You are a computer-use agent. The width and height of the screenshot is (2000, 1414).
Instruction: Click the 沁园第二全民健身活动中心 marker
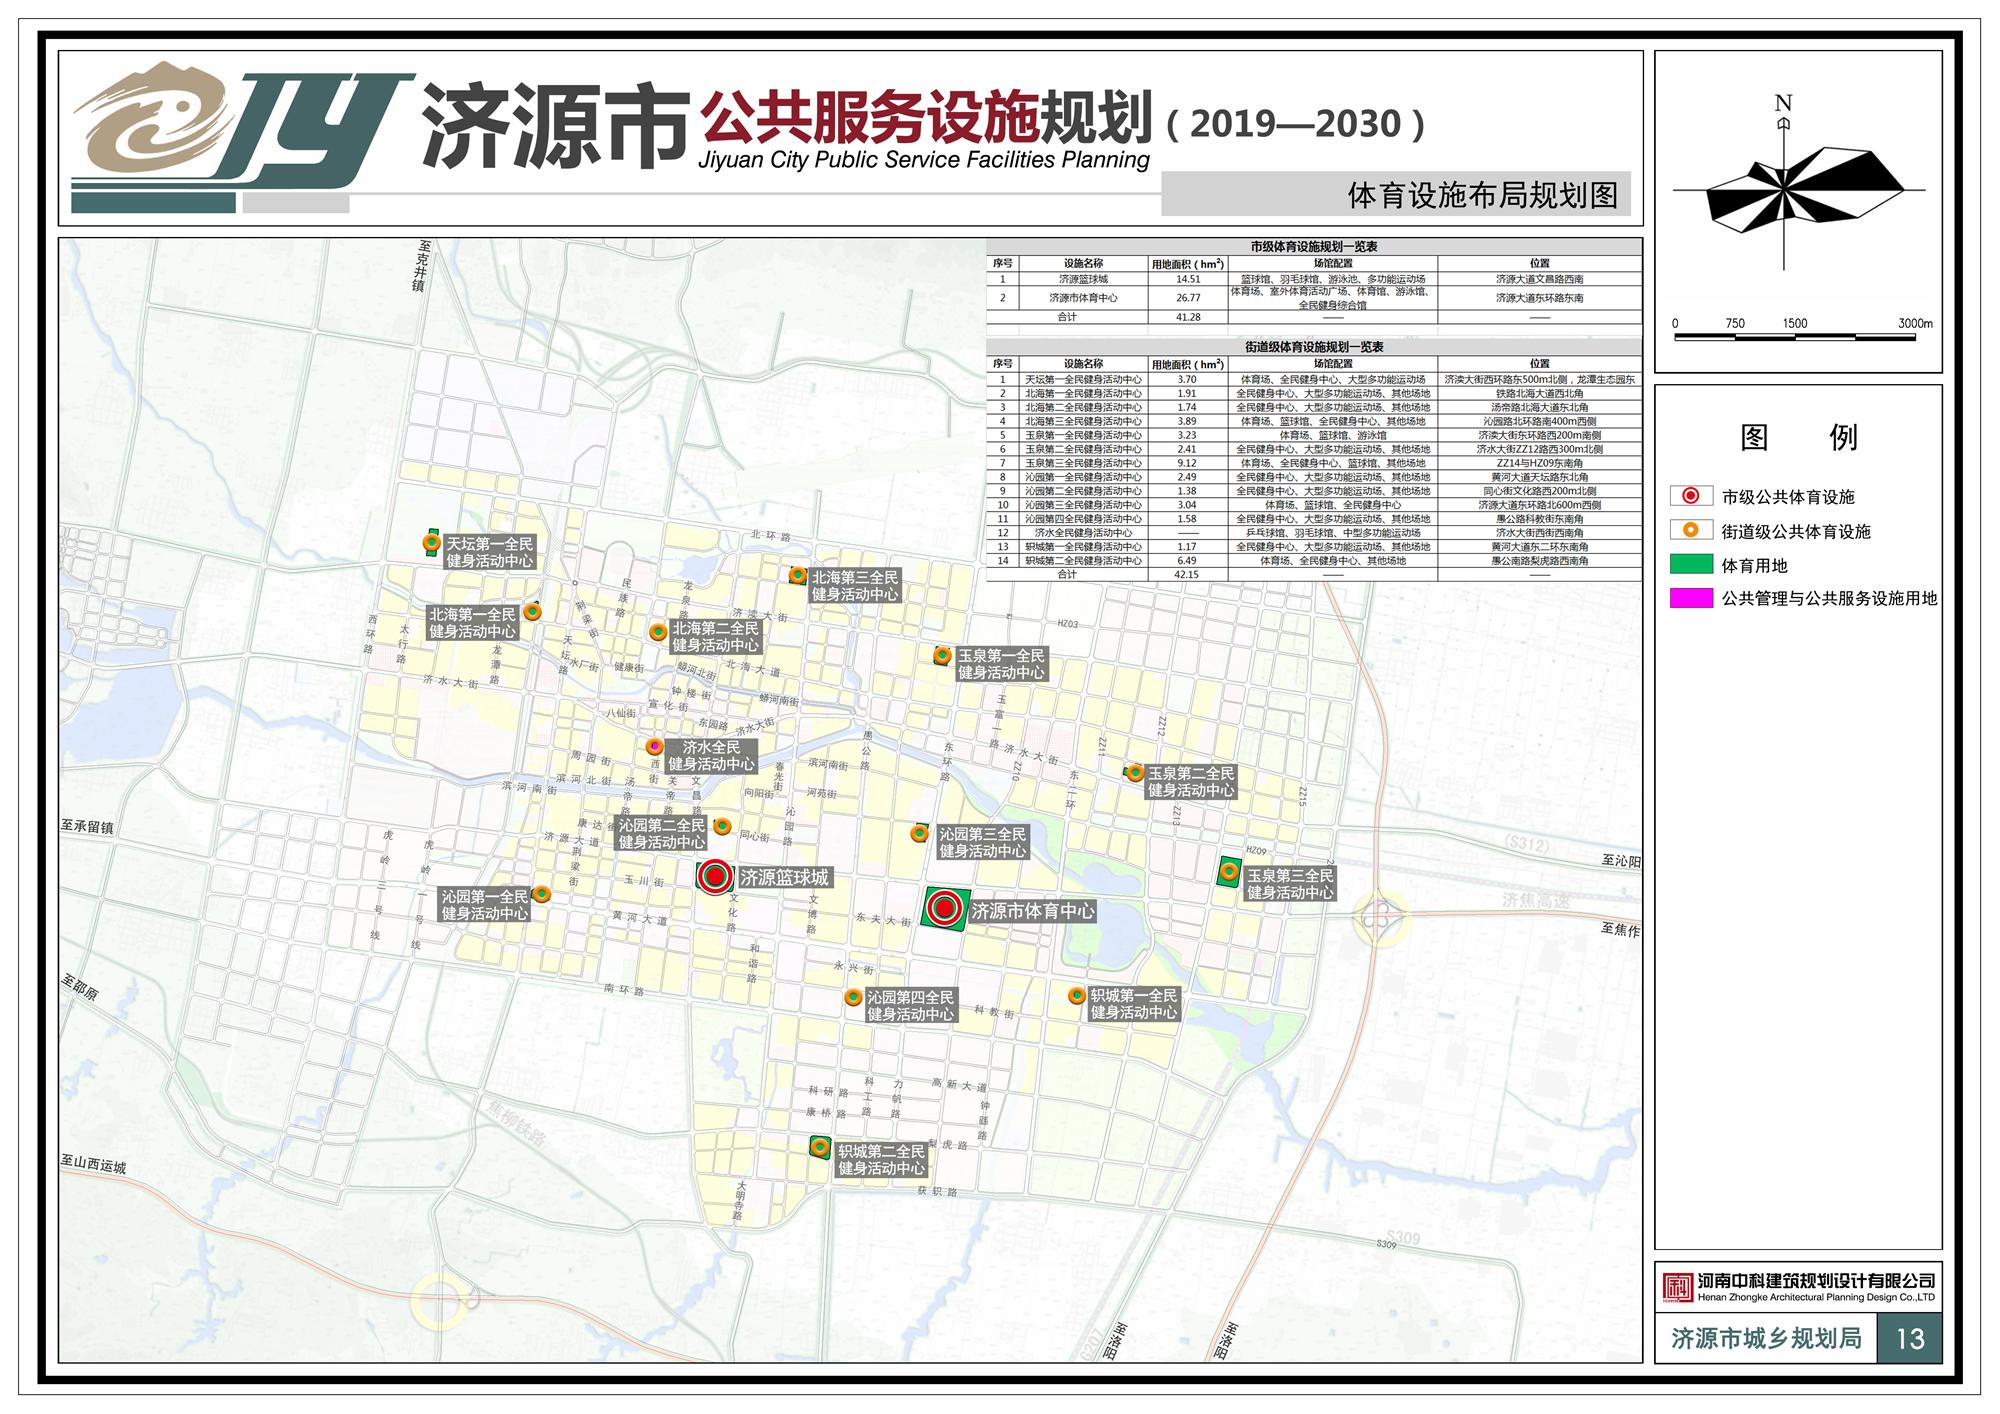(x=721, y=826)
